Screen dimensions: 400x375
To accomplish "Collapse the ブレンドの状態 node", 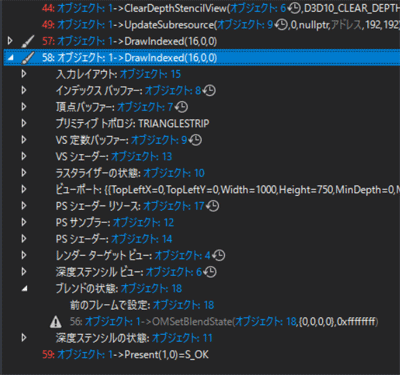I will pyautogui.click(x=24, y=289).
